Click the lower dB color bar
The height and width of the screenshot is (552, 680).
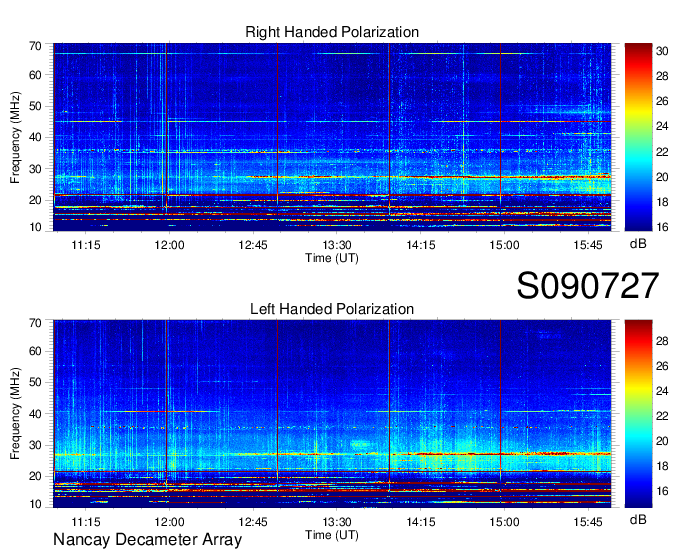tap(638, 414)
